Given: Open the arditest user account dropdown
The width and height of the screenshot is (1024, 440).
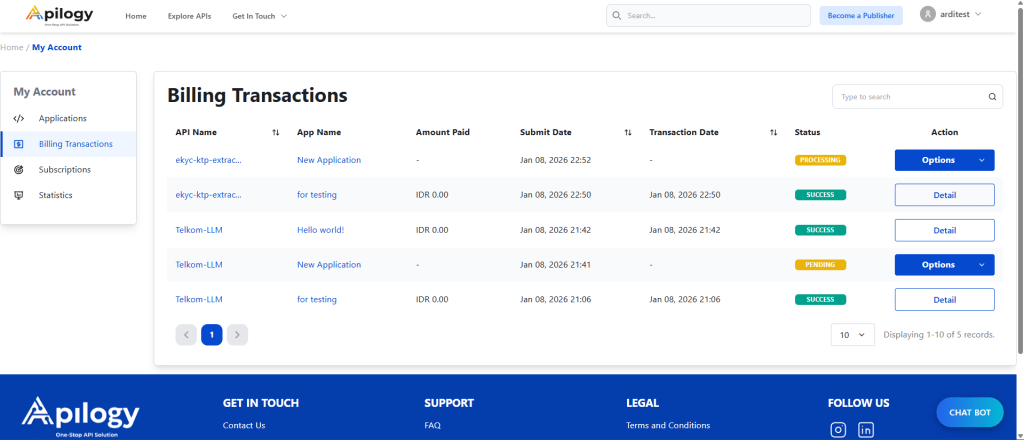Looking at the screenshot, I should 951,14.
